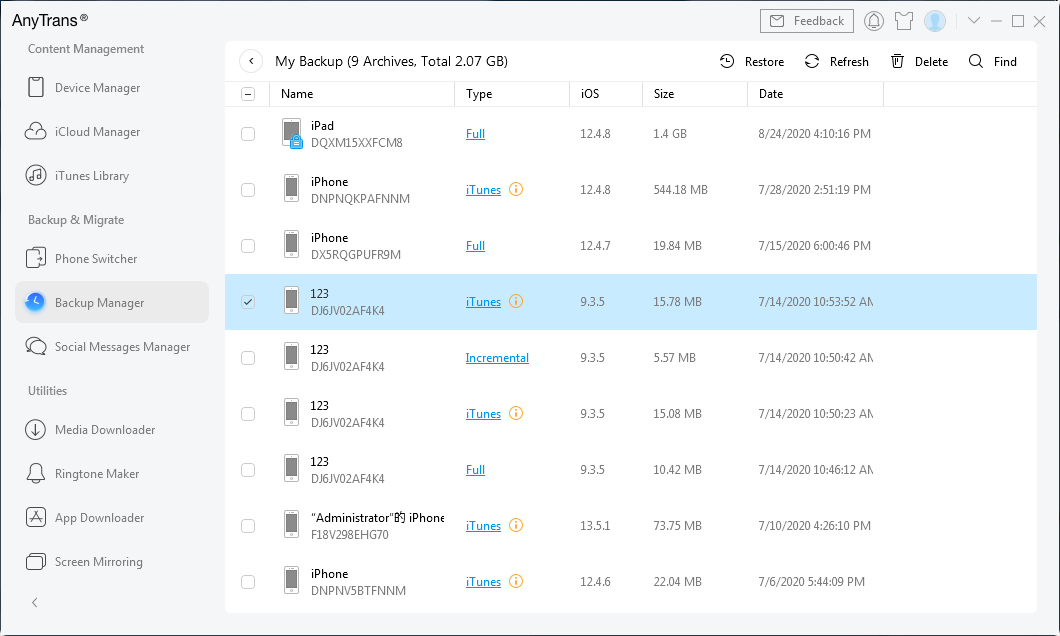Open App Downloader utility
Viewport: 1060px width, 636px height.
point(112,518)
